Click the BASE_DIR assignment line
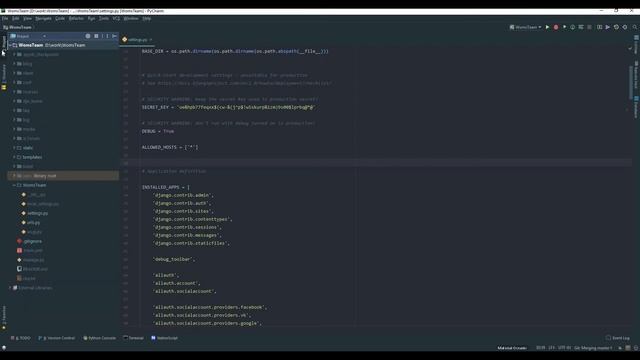This screenshot has width=640, height=360. pyautogui.click(x=235, y=51)
